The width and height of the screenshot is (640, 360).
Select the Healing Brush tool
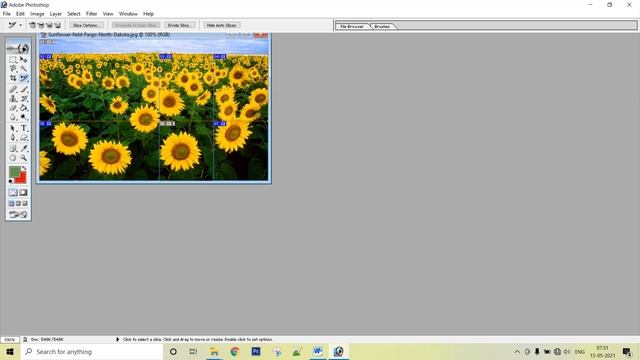pyautogui.click(x=13, y=89)
